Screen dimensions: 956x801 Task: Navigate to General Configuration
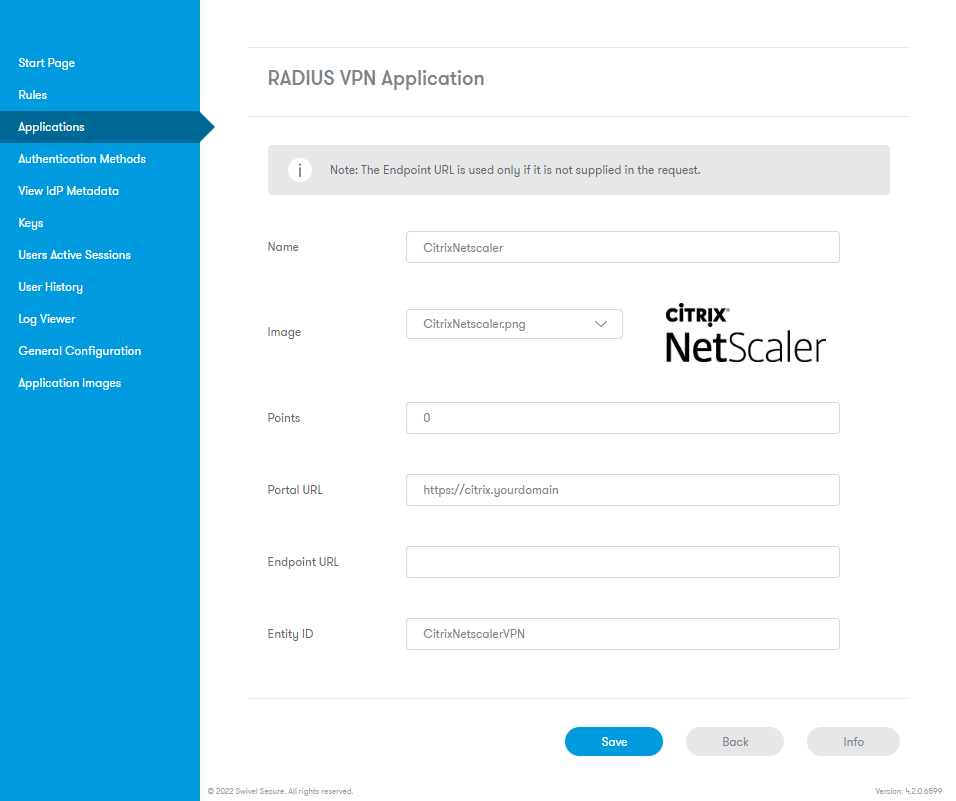[x=79, y=350]
